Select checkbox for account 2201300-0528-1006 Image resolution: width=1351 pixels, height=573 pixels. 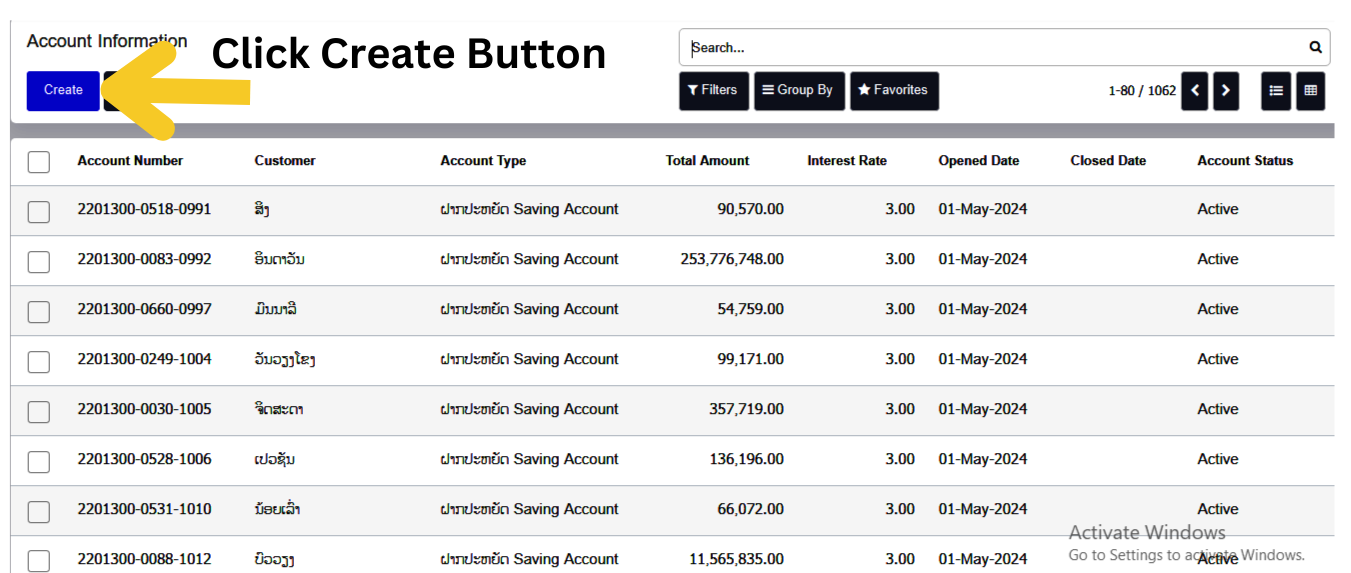tap(39, 461)
